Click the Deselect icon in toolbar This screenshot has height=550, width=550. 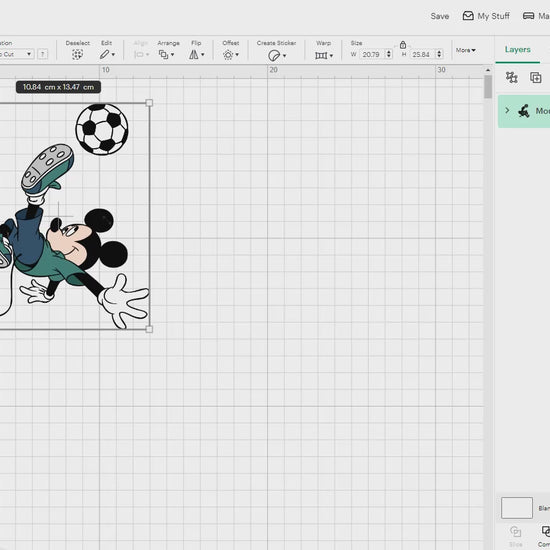(77, 54)
